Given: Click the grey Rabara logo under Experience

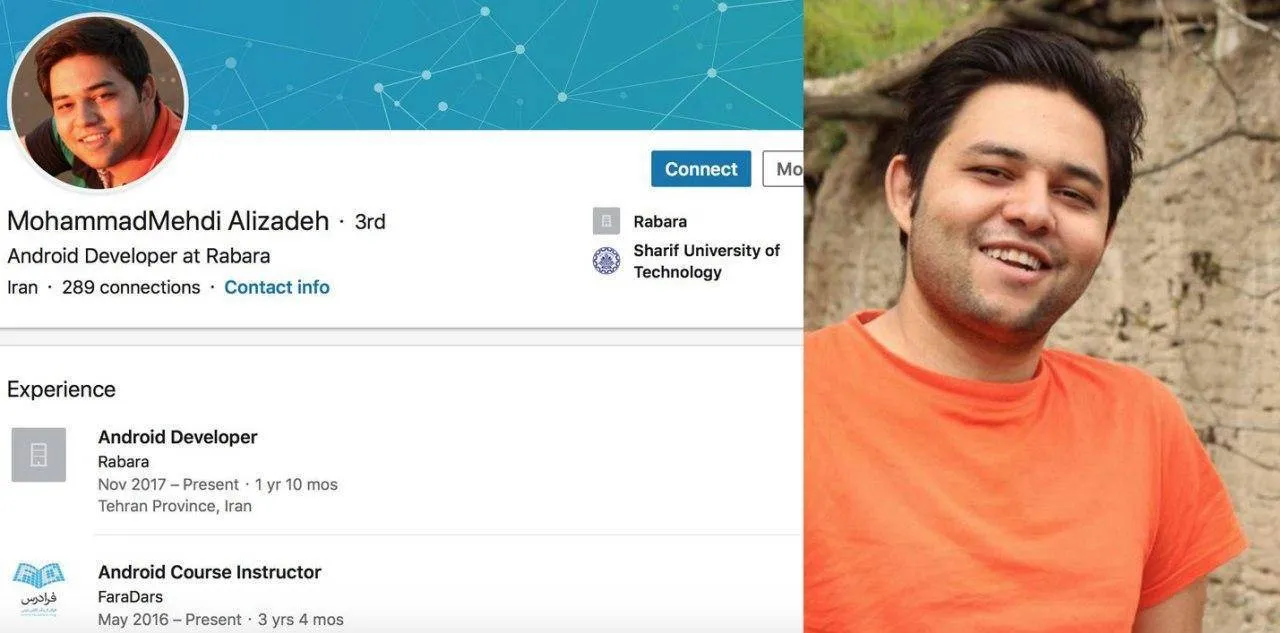Looking at the screenshot, I should click(39, 455).
